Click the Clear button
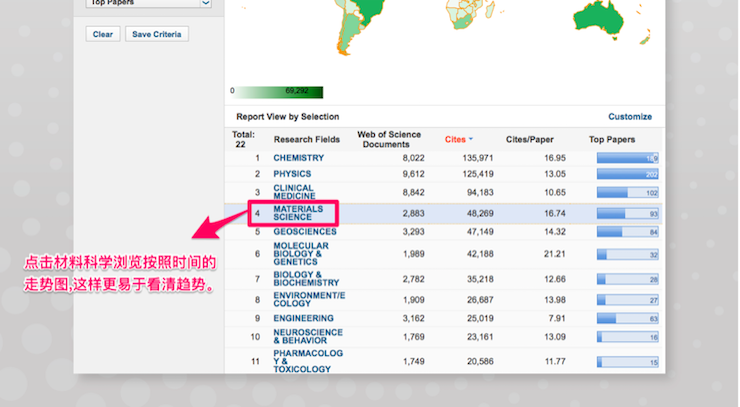The width and height of the screenshot is (740, 407). 103,34
